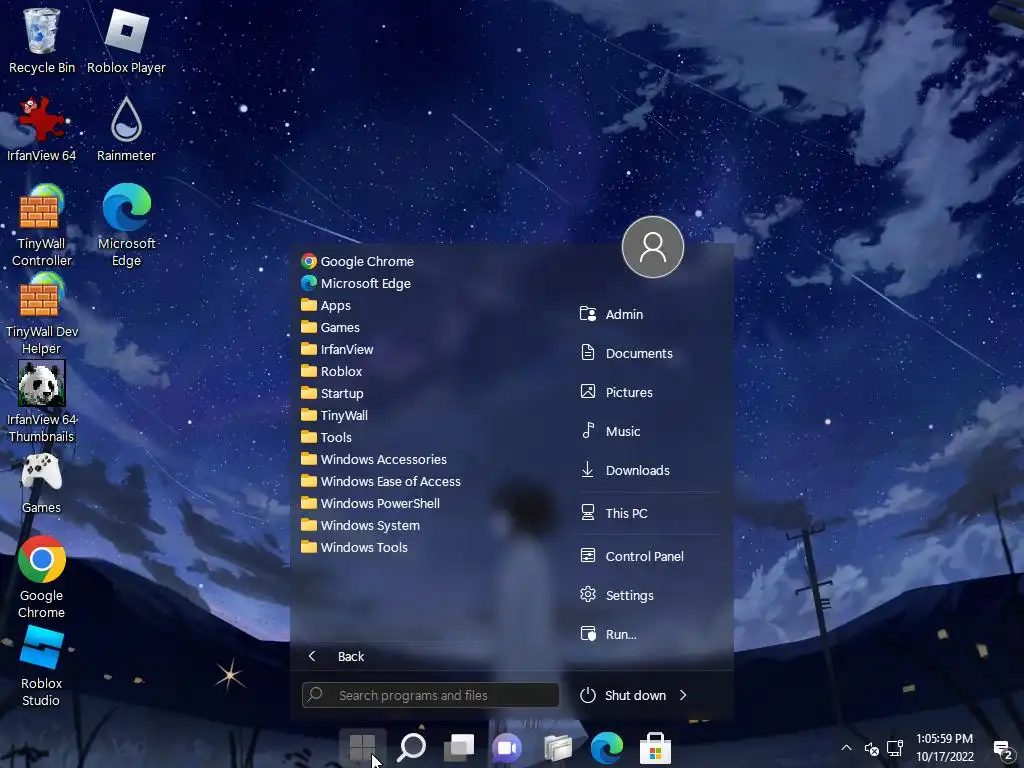Viewport: 1024px width, 768px height.
Task: Expand Shut down options arrow
Action: point(683,696)
